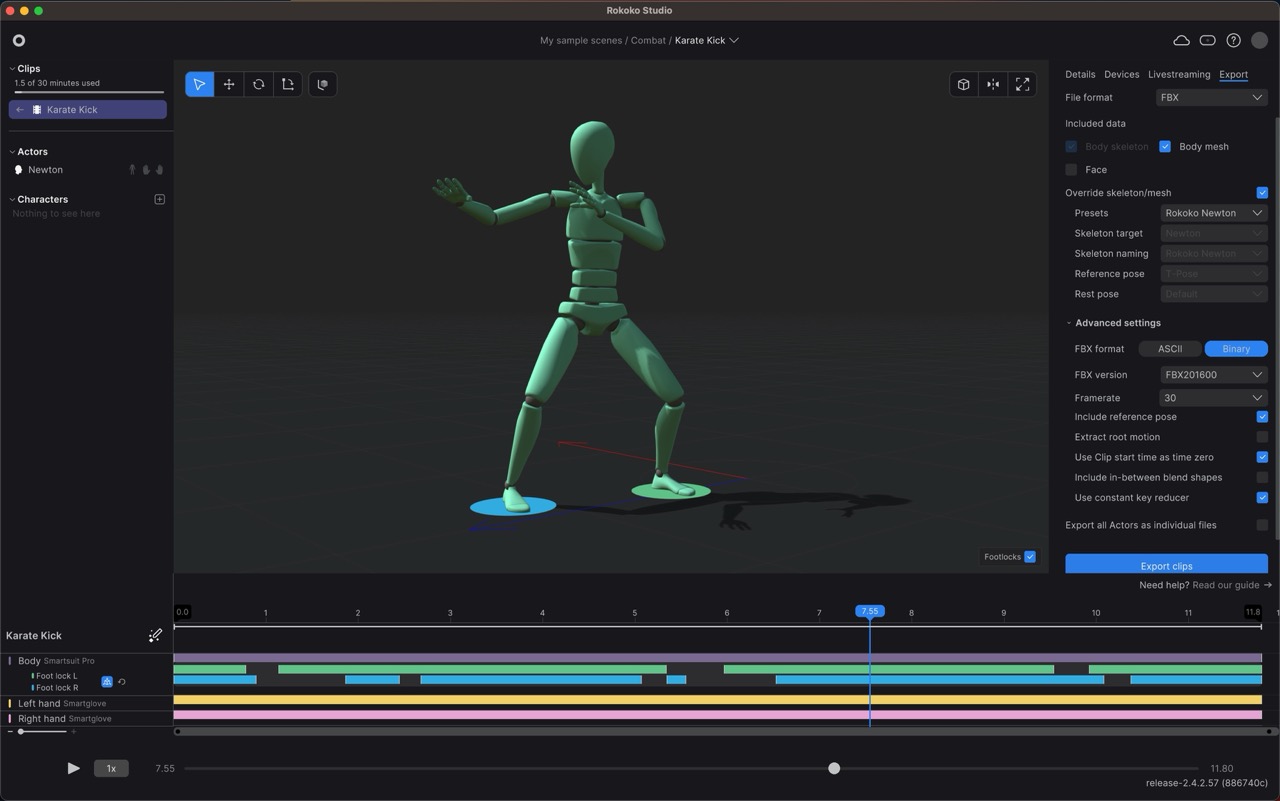The height and width of the screenshot is (801, 1280).
Task: Collapse the Actors section
Action: 11,152
